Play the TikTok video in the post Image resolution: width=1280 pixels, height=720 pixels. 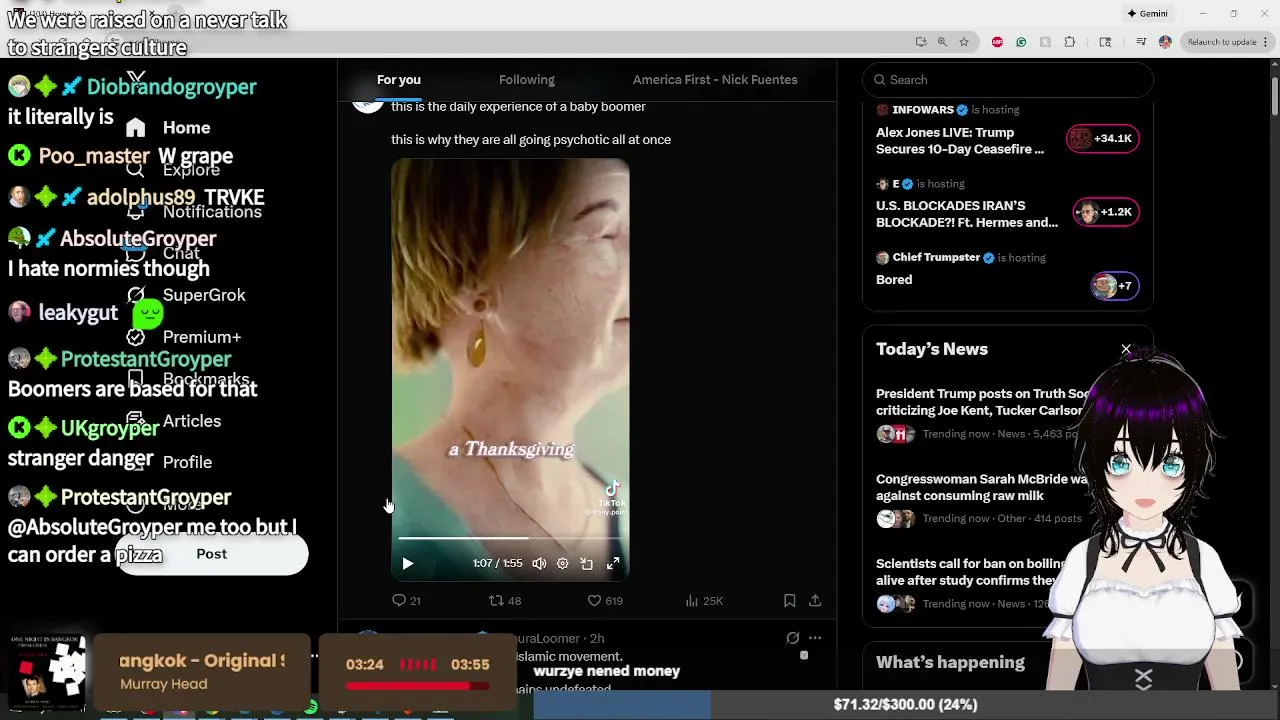(x=407, y=564)
